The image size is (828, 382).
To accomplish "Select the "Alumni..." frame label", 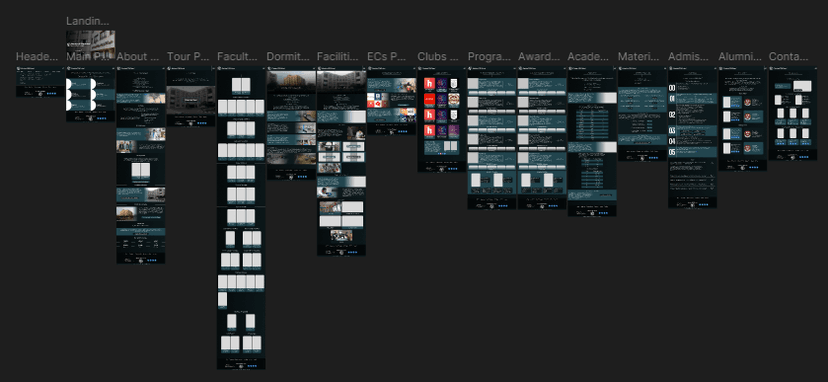I will point(739,57).
